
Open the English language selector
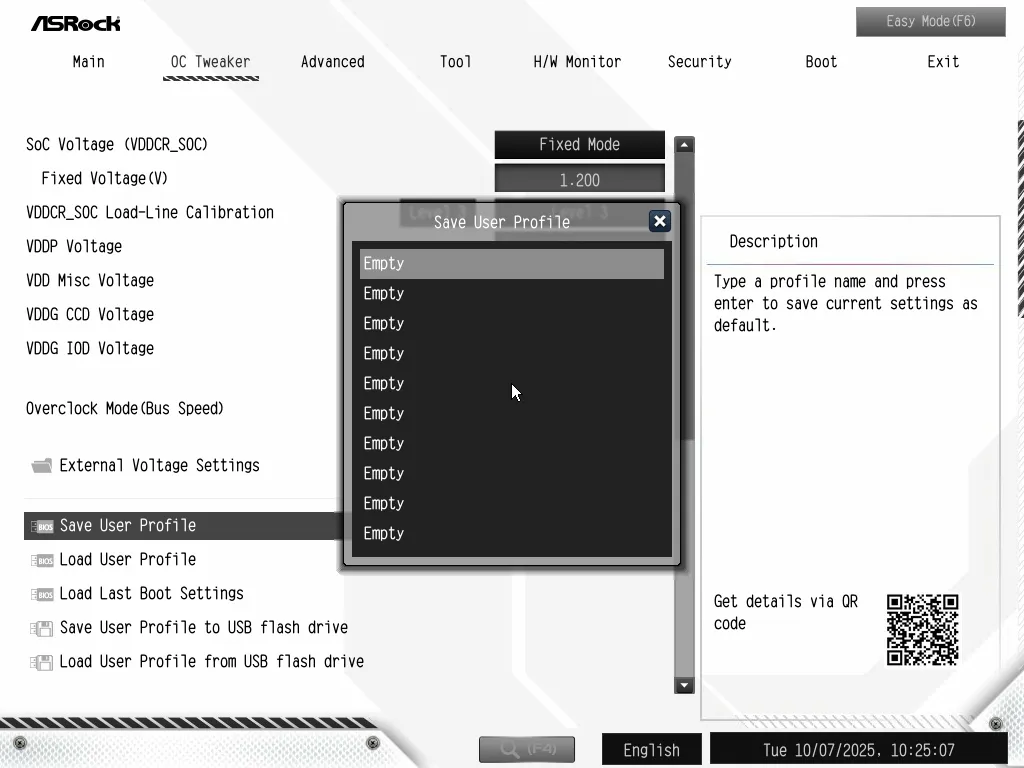coord(651,750)
